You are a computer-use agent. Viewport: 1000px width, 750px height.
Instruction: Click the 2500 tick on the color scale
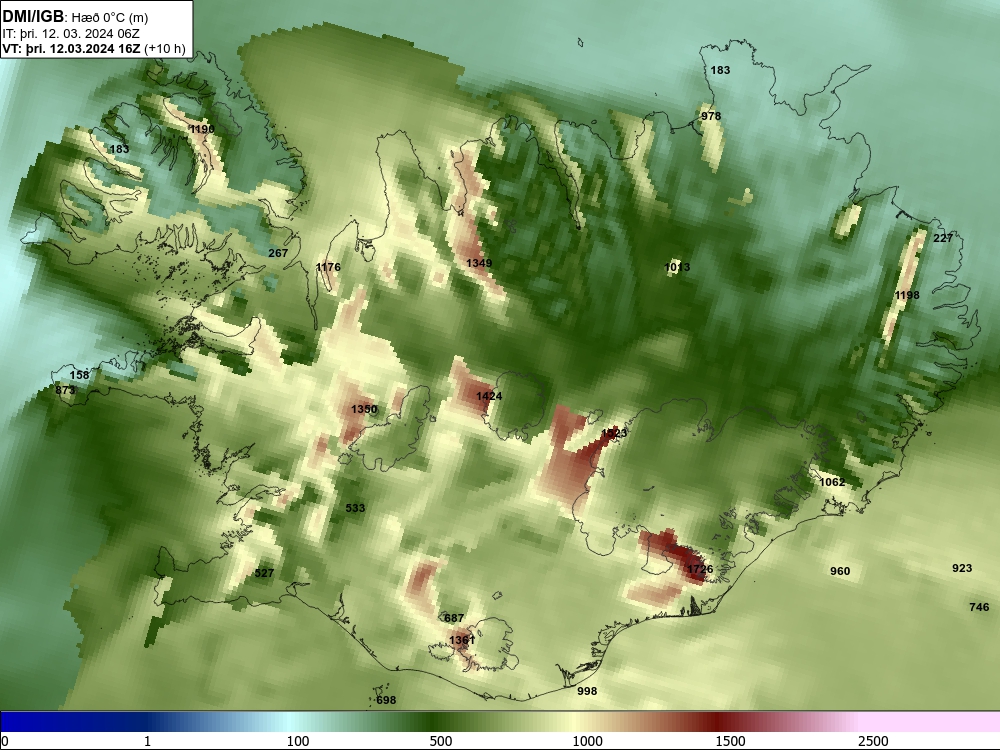click(873, 741)
